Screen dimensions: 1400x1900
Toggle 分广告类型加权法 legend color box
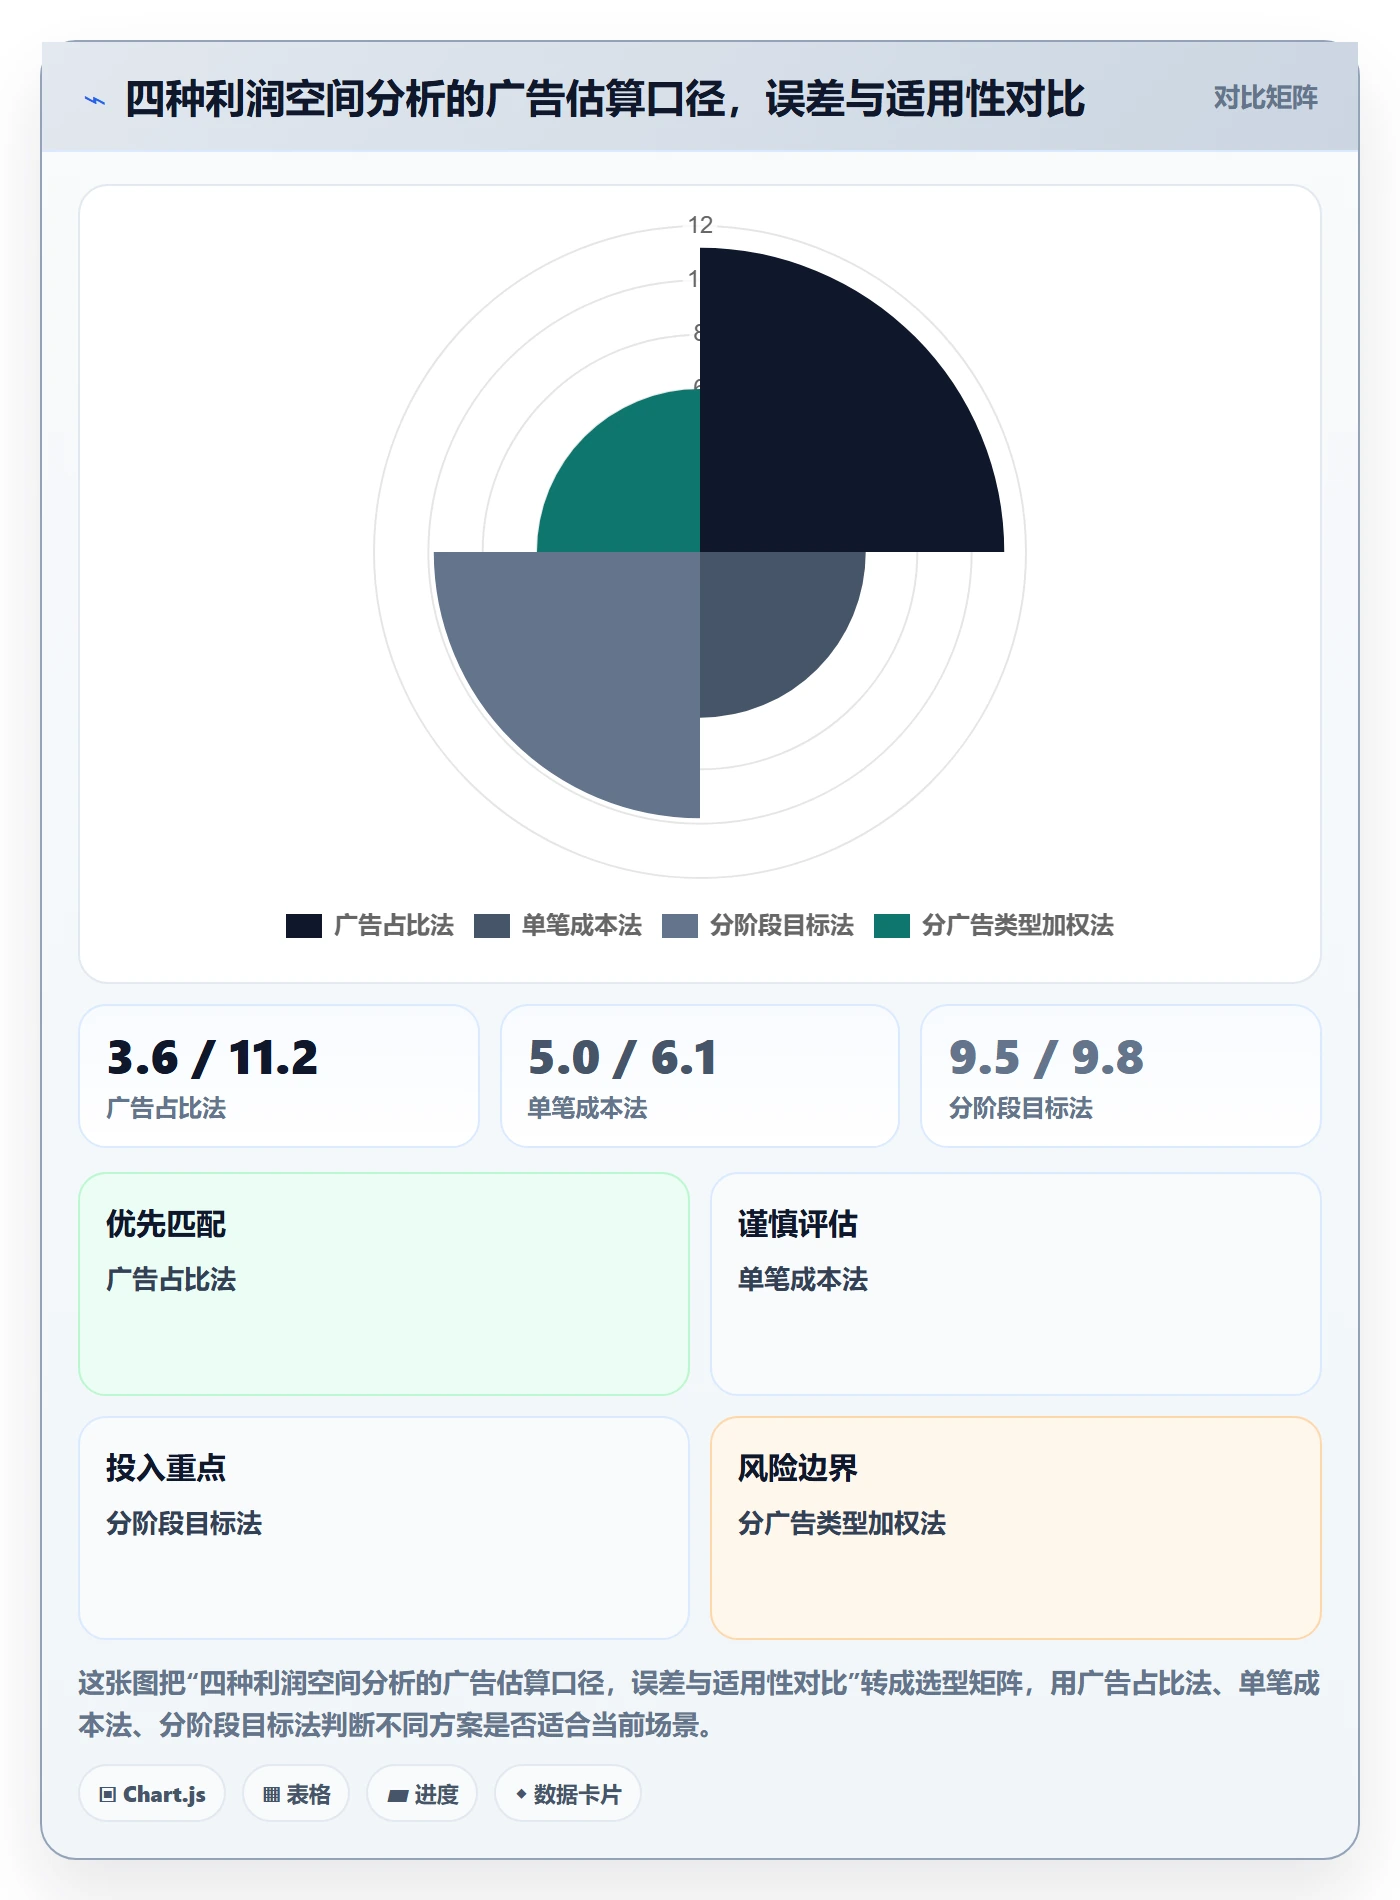[x=892, y=926]
